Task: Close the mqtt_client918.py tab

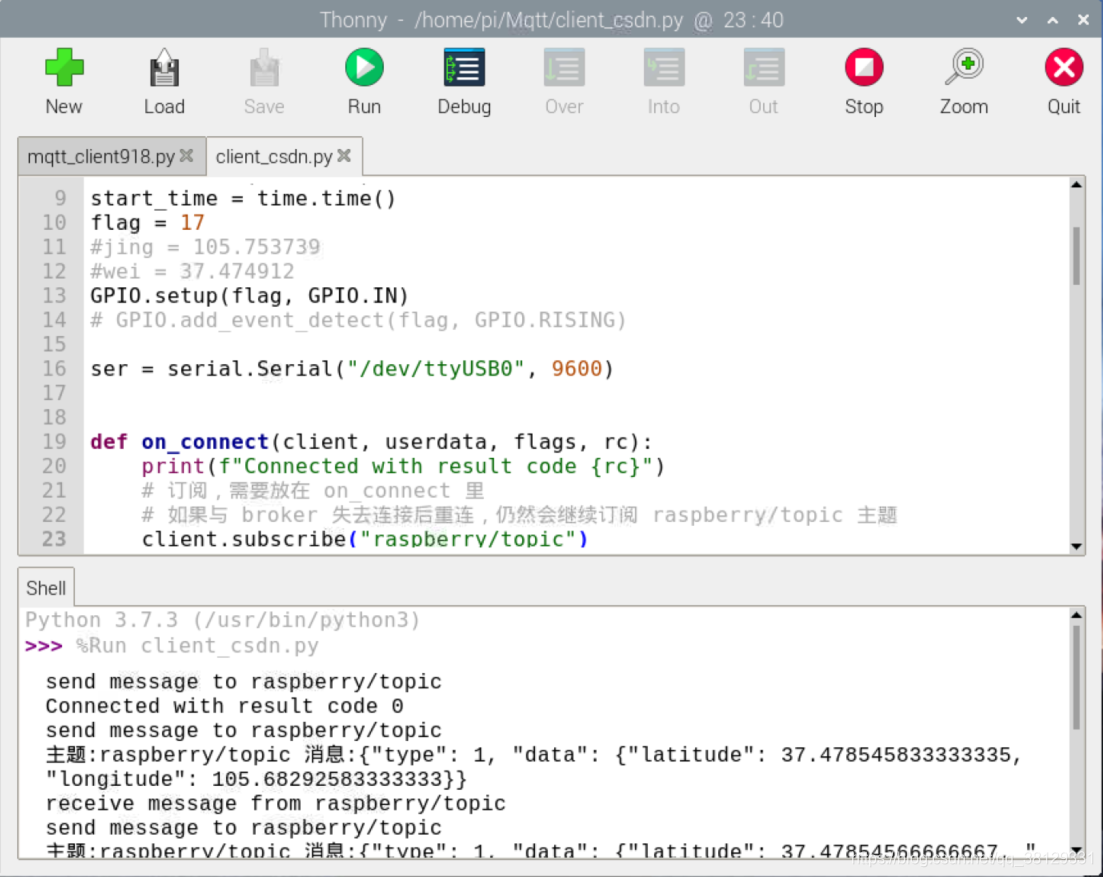Action: (186, 155)
